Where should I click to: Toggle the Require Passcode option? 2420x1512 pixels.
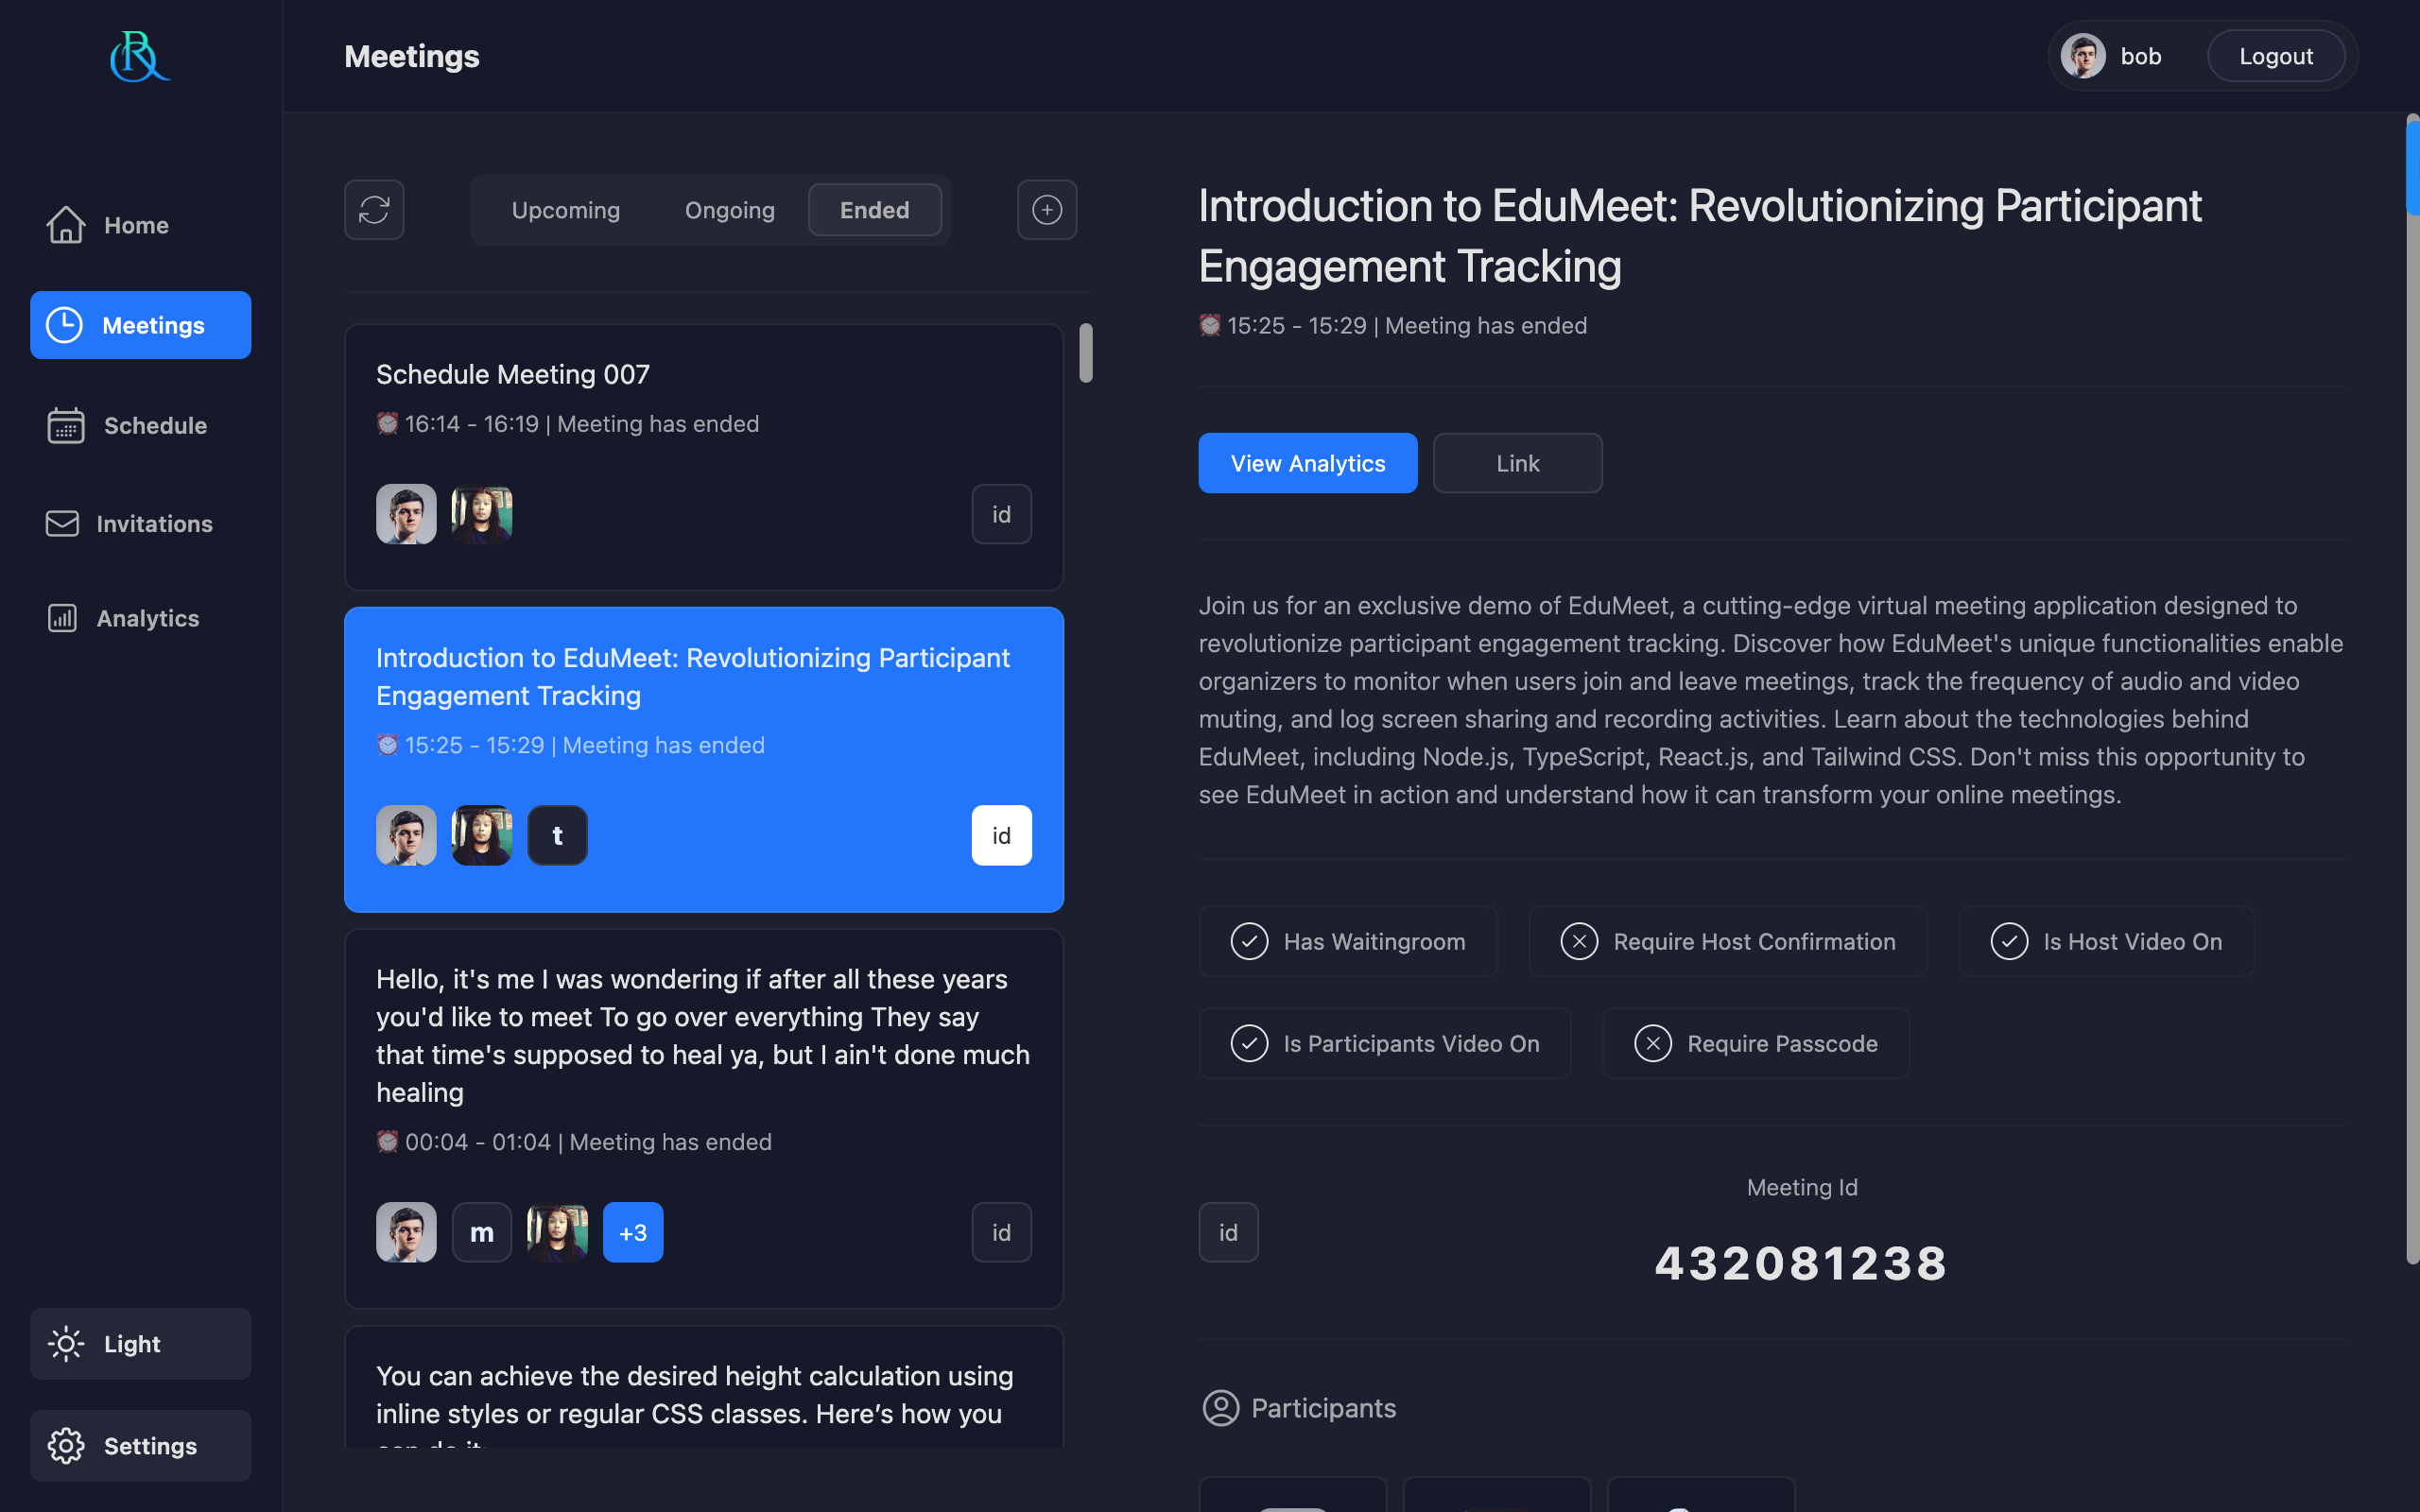1755,1043
